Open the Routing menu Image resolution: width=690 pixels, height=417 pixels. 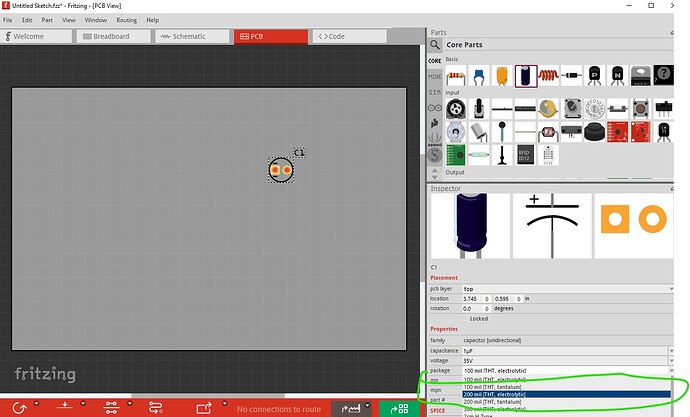(x=127, y=20)
